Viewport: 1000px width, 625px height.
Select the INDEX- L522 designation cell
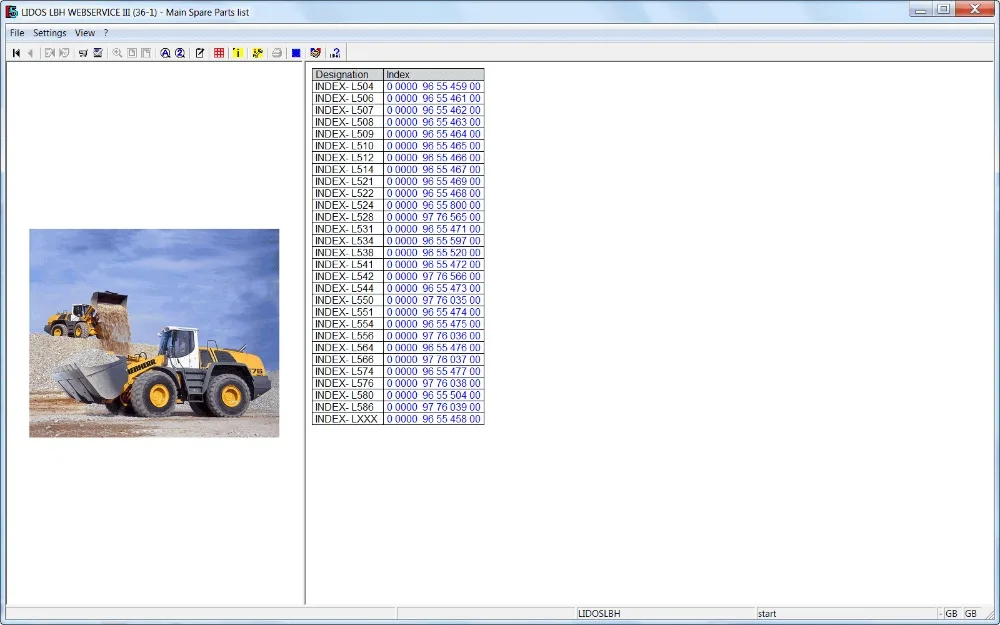(348, 193)
